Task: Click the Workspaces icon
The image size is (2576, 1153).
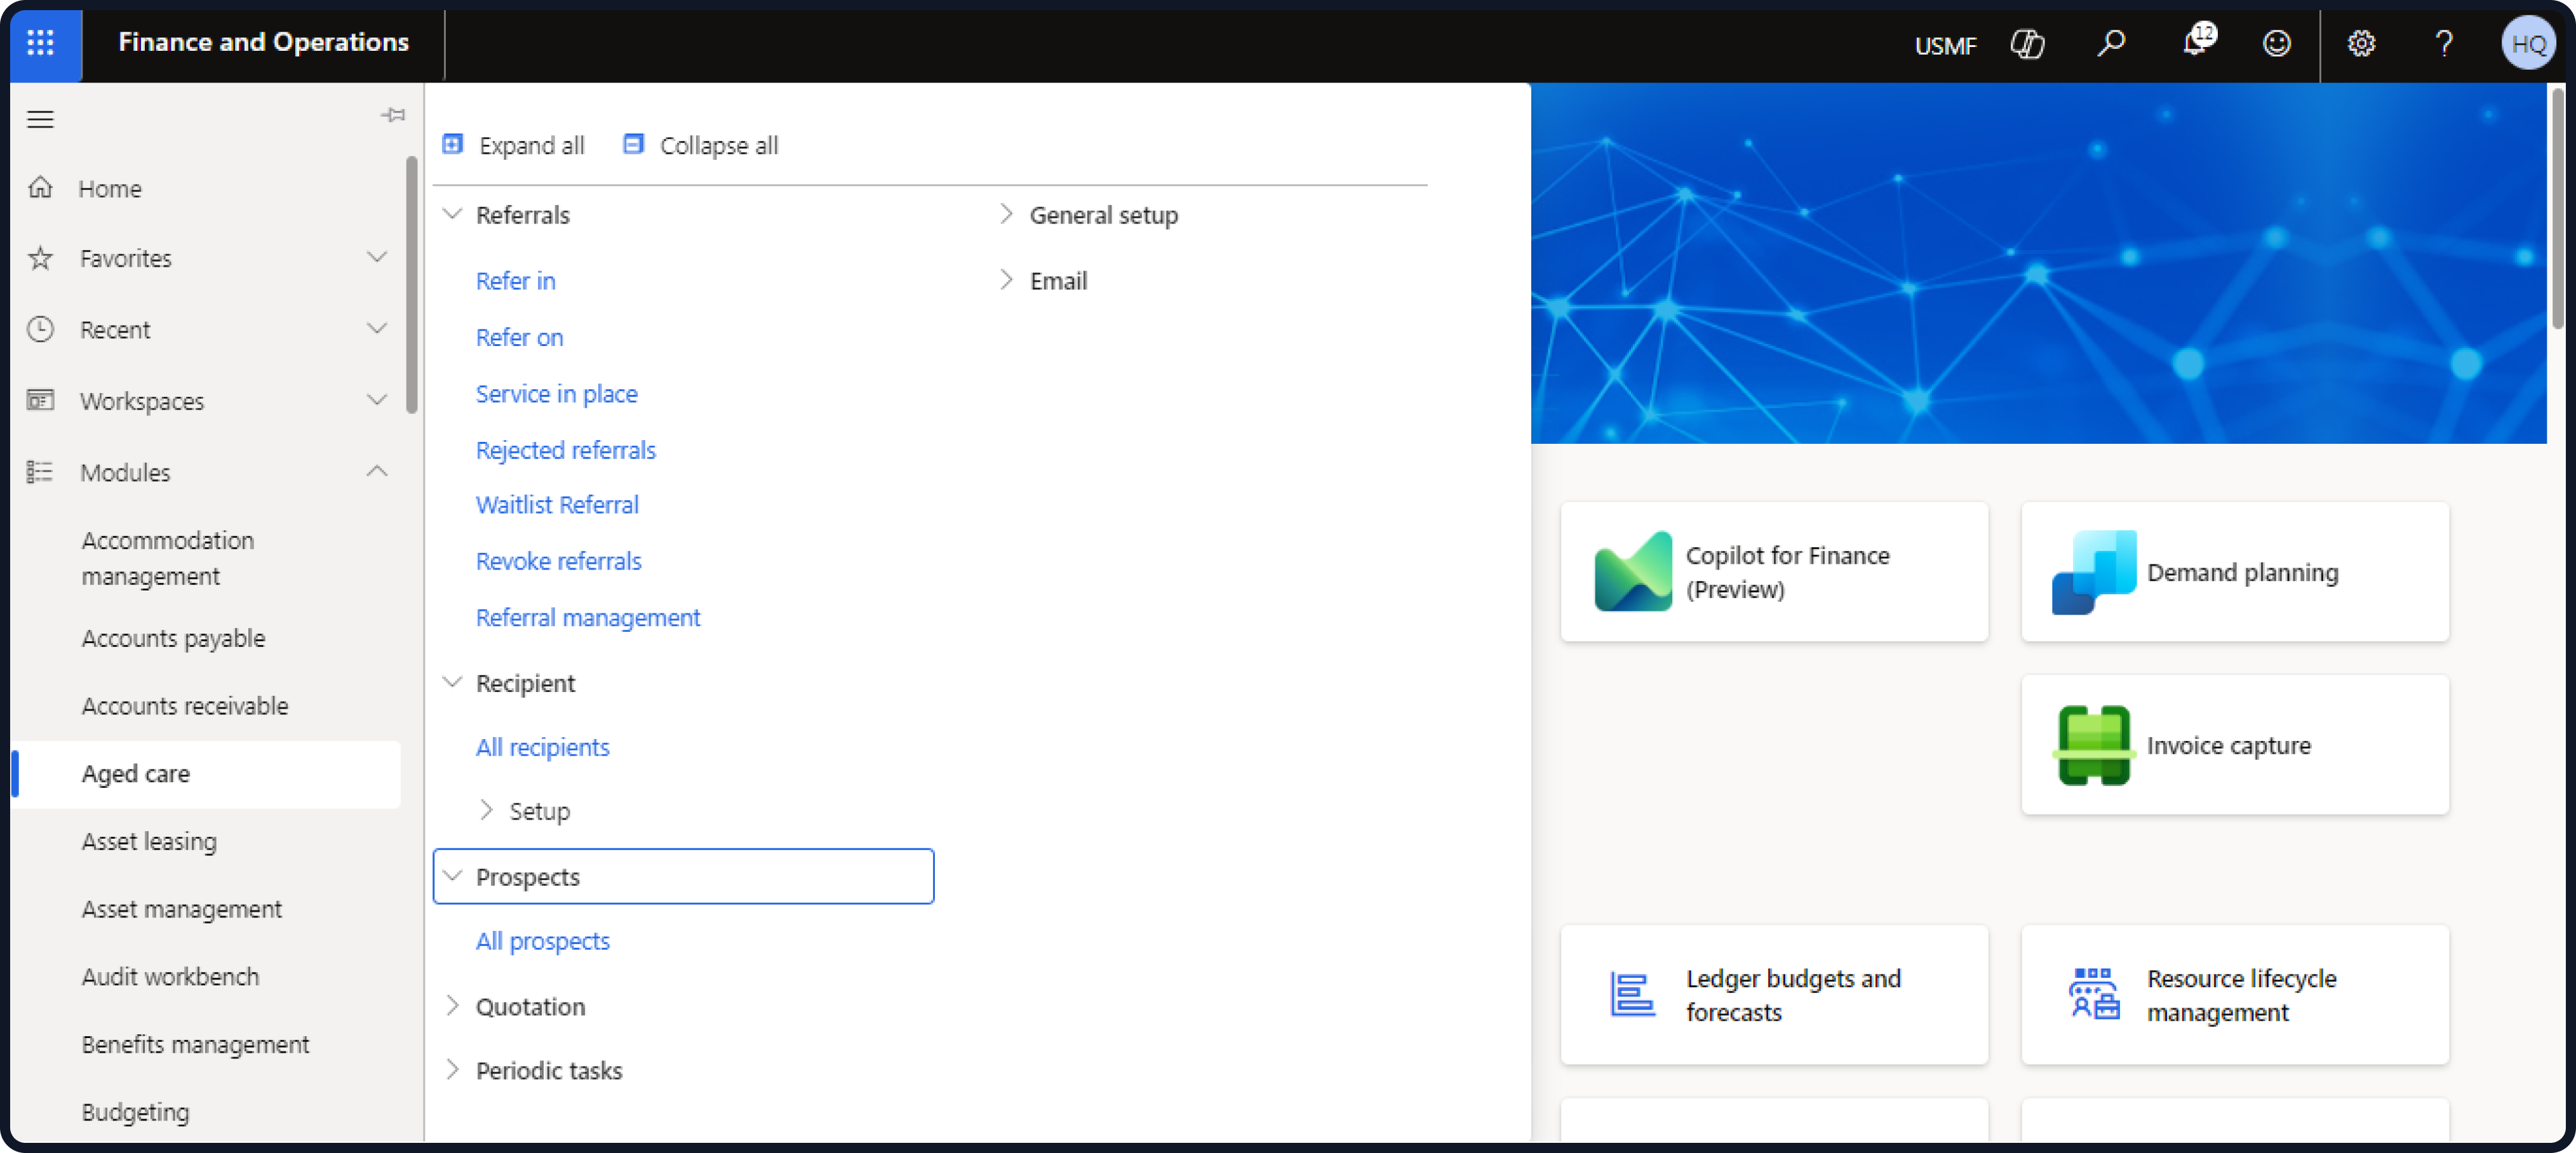Action: pyautogui.click(x=40, y=400)
